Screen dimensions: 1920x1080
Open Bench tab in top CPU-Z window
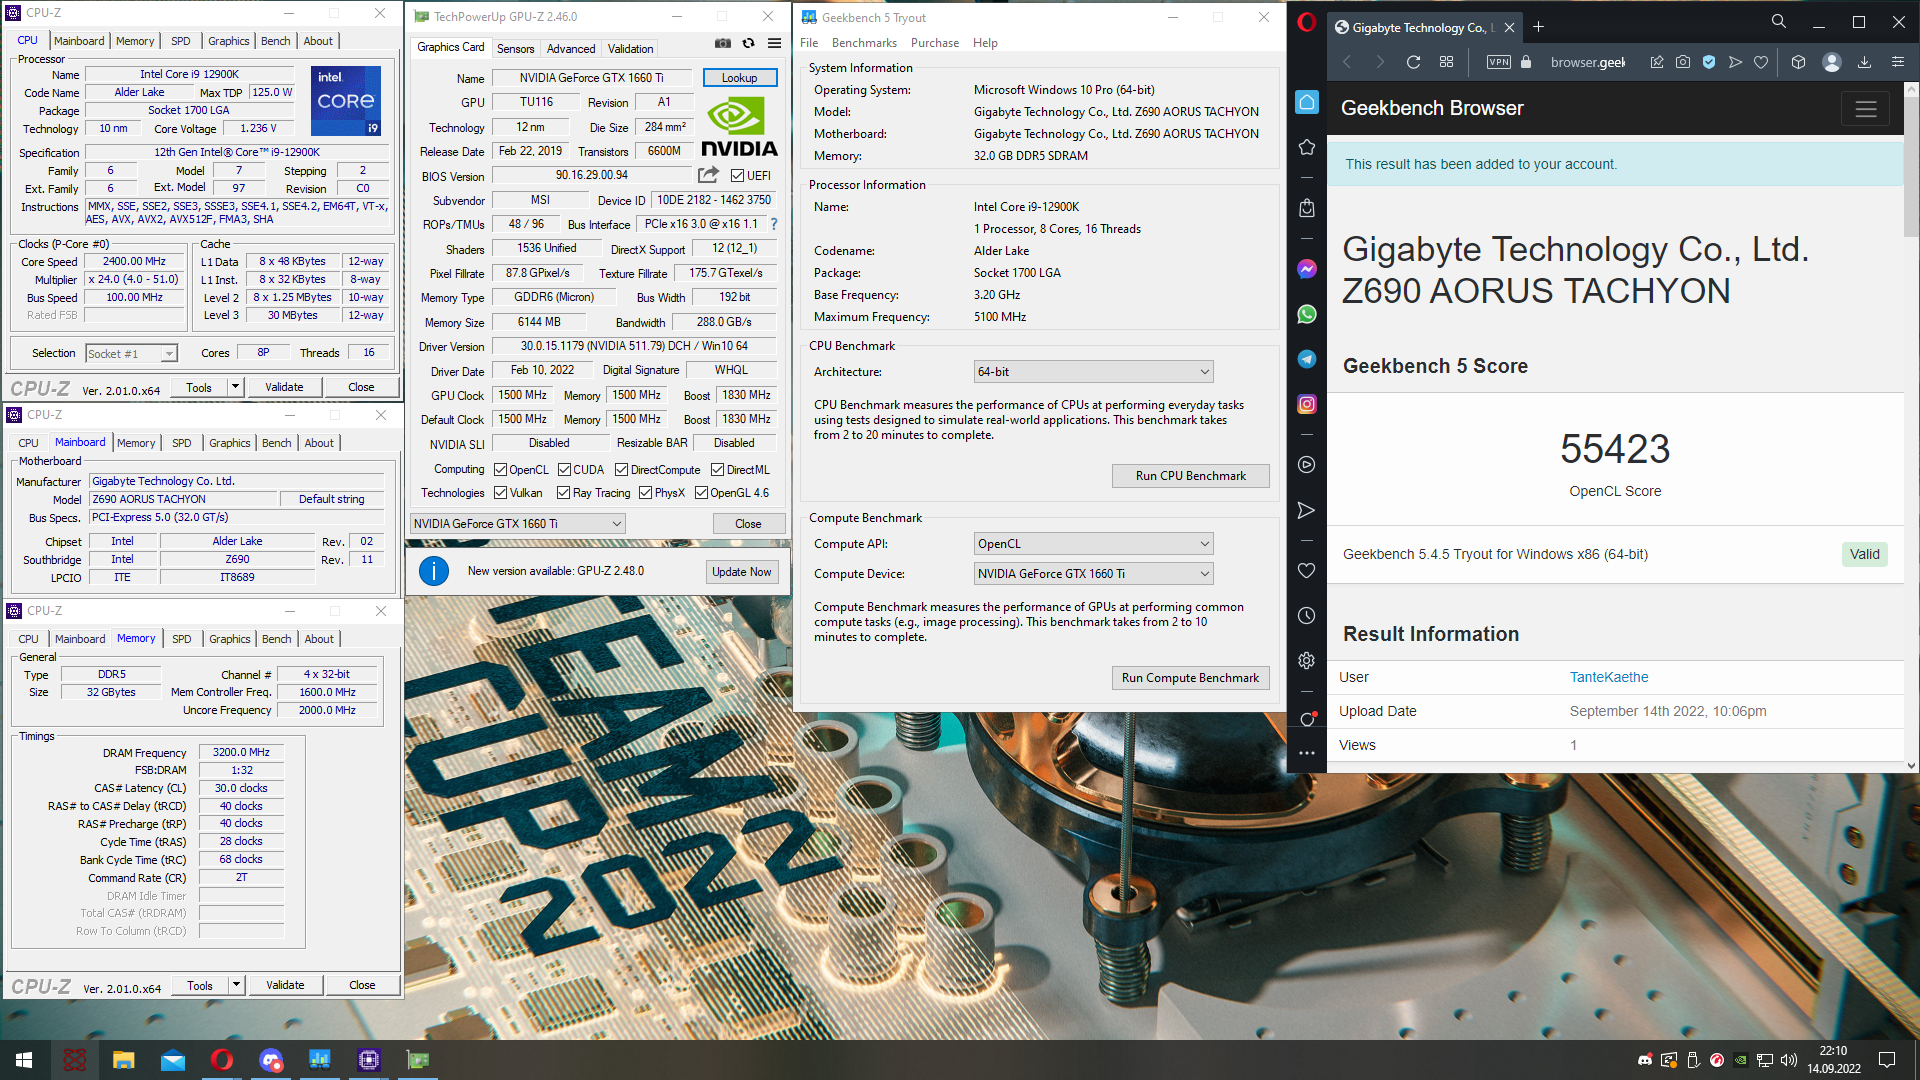pos(276,41)
